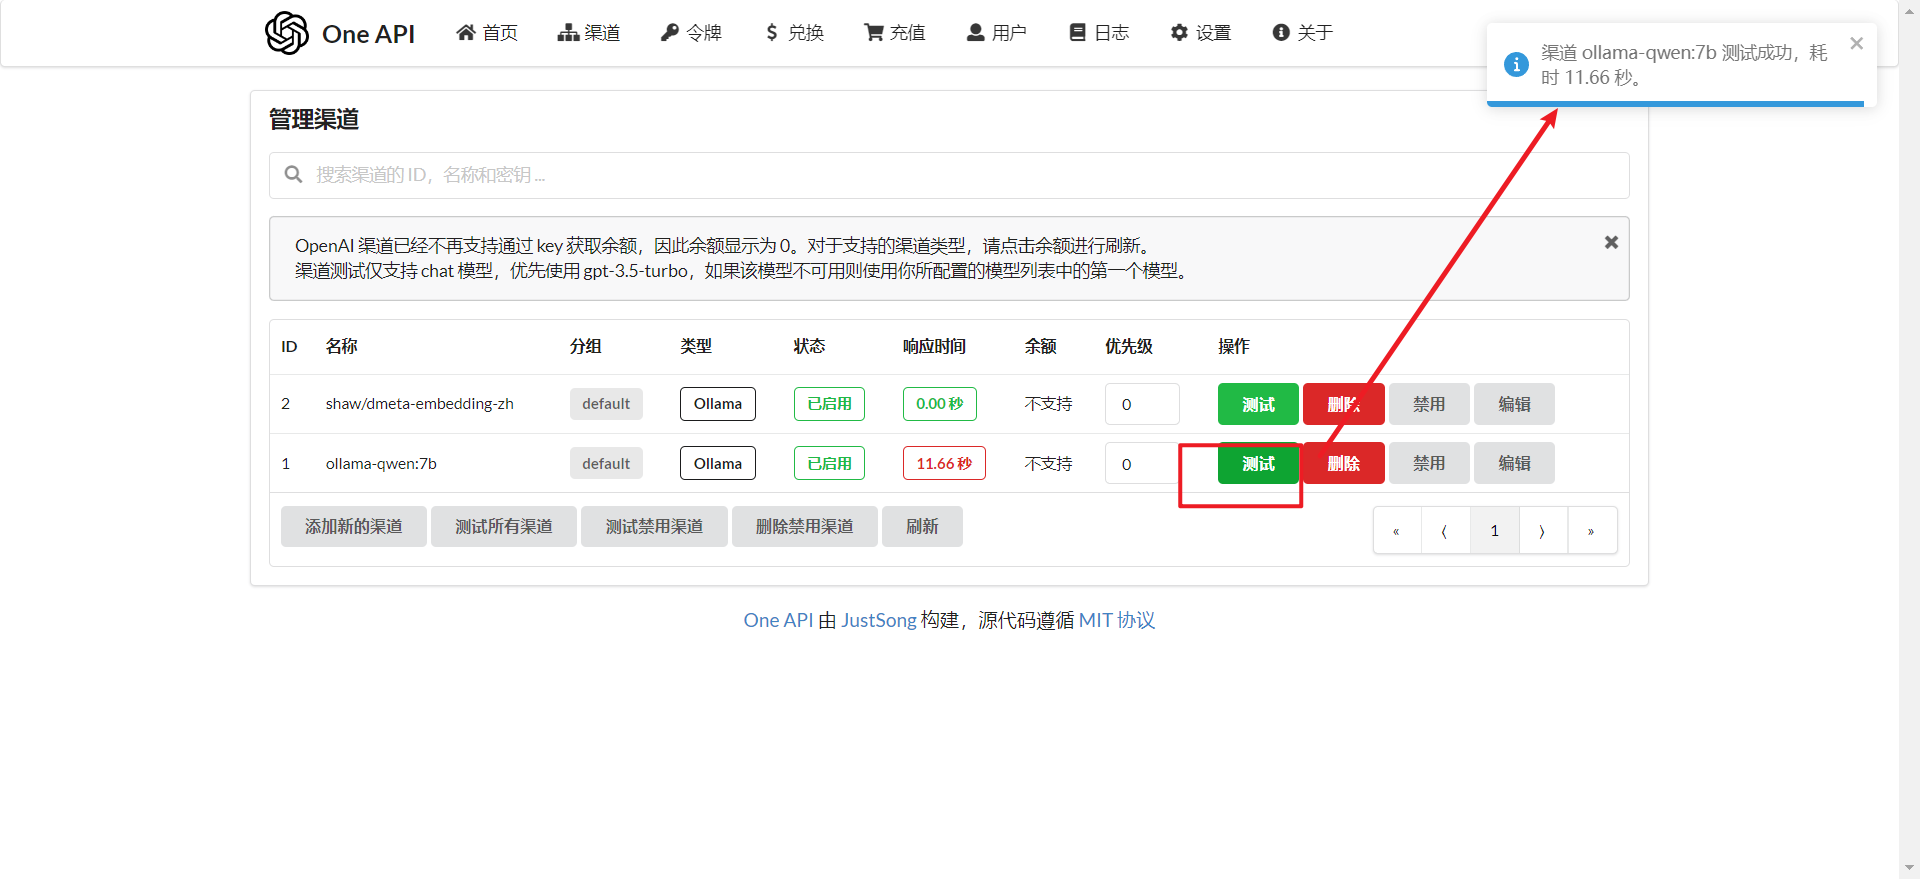Close the OpenAI channel info banner
This screenshot has width=1920, height=879.
coord(1611,243)
